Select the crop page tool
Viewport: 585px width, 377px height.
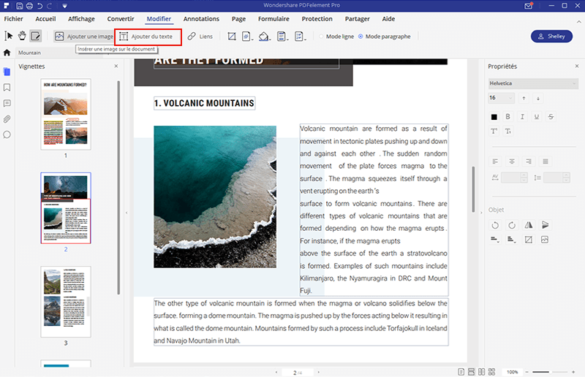coord(232,36)
